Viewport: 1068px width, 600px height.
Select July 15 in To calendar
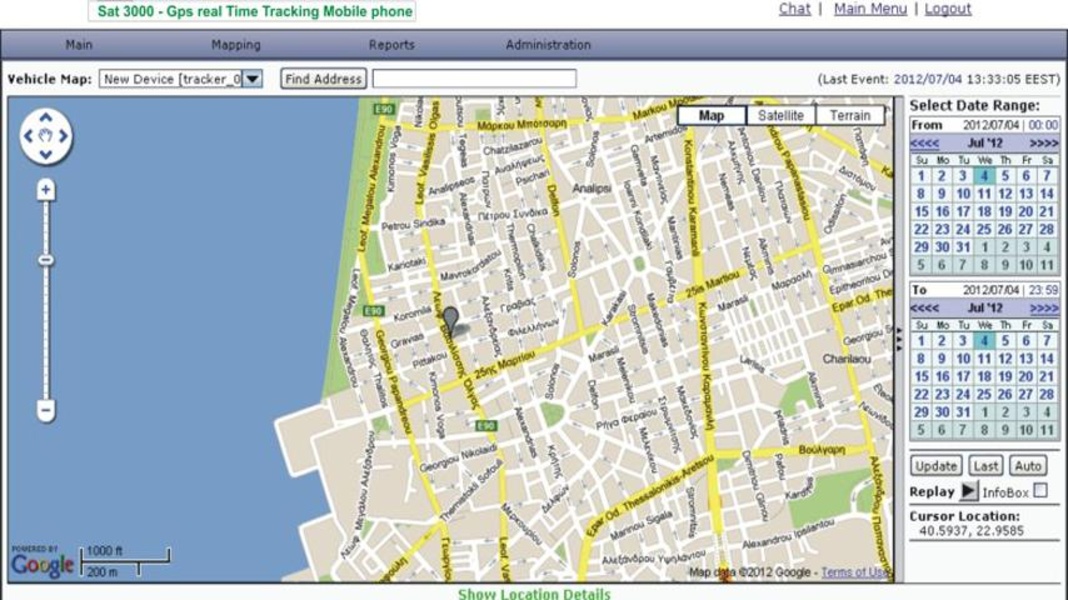(921, 377)
